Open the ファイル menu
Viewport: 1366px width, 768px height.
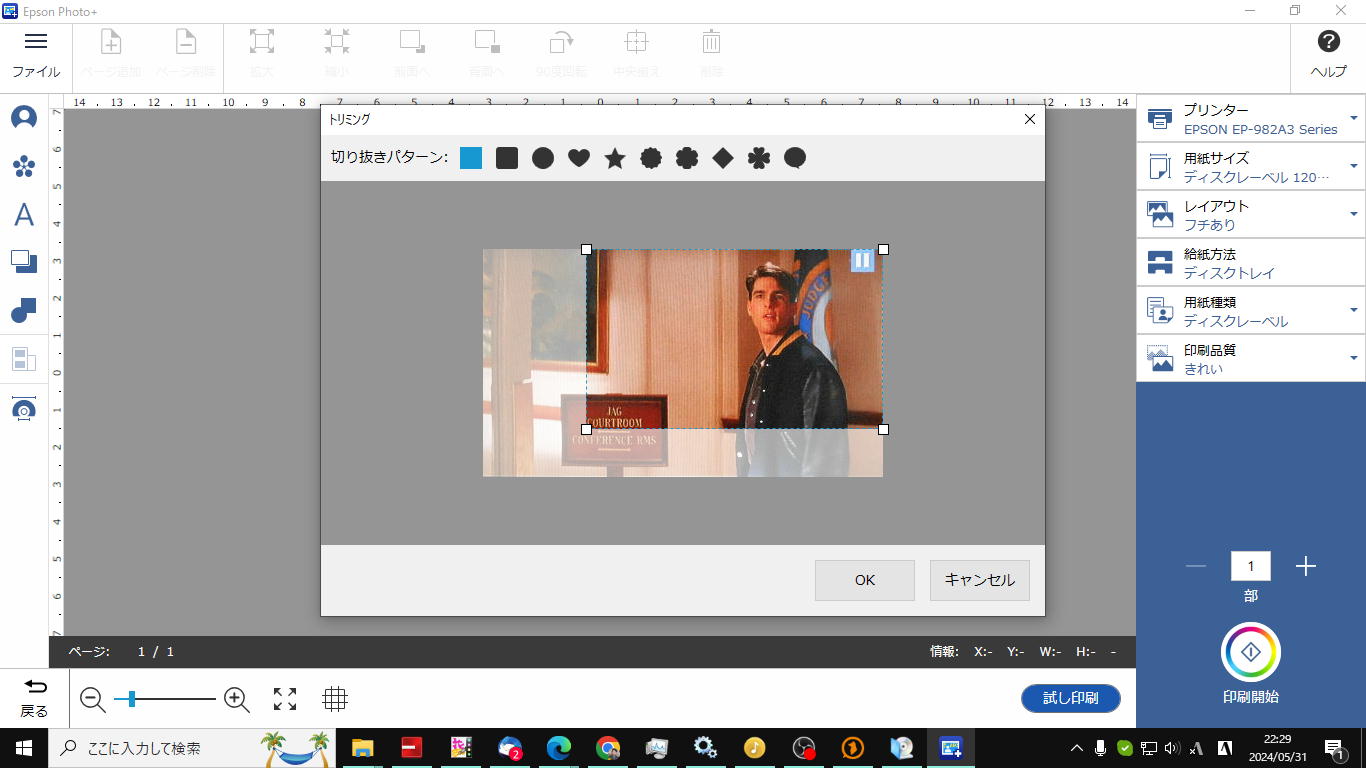pyautogui.click(x=36, y=55)
